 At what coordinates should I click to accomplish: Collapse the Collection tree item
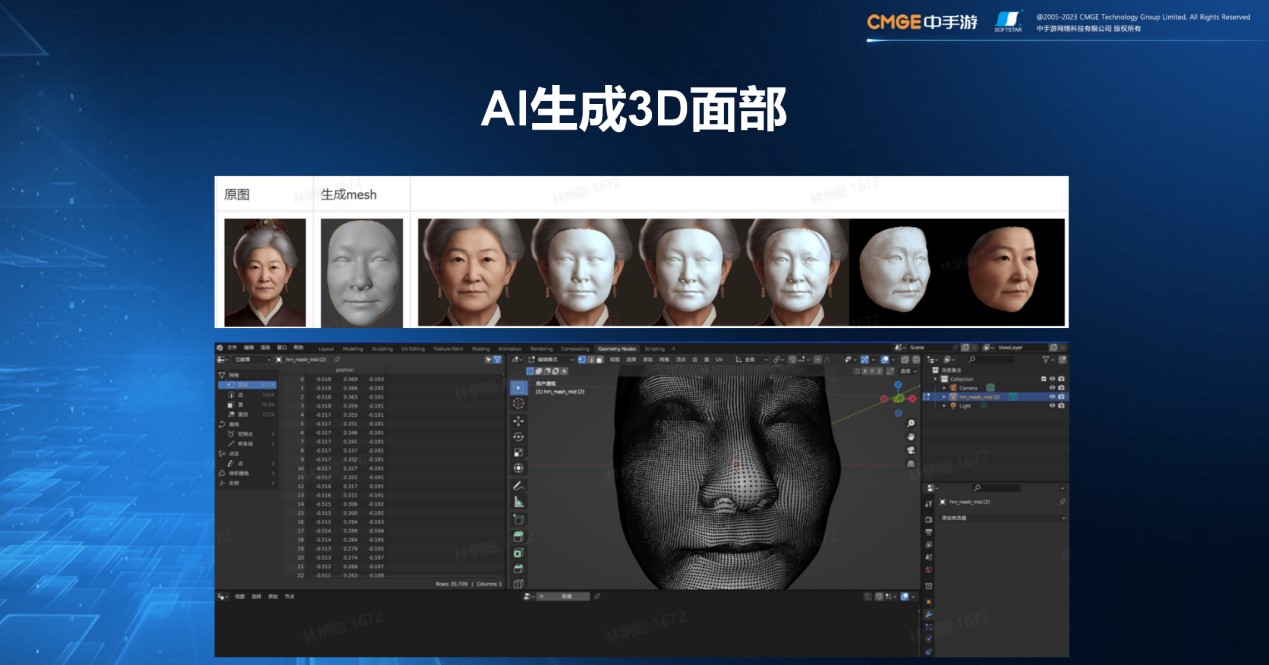click(x=935, y=379)
